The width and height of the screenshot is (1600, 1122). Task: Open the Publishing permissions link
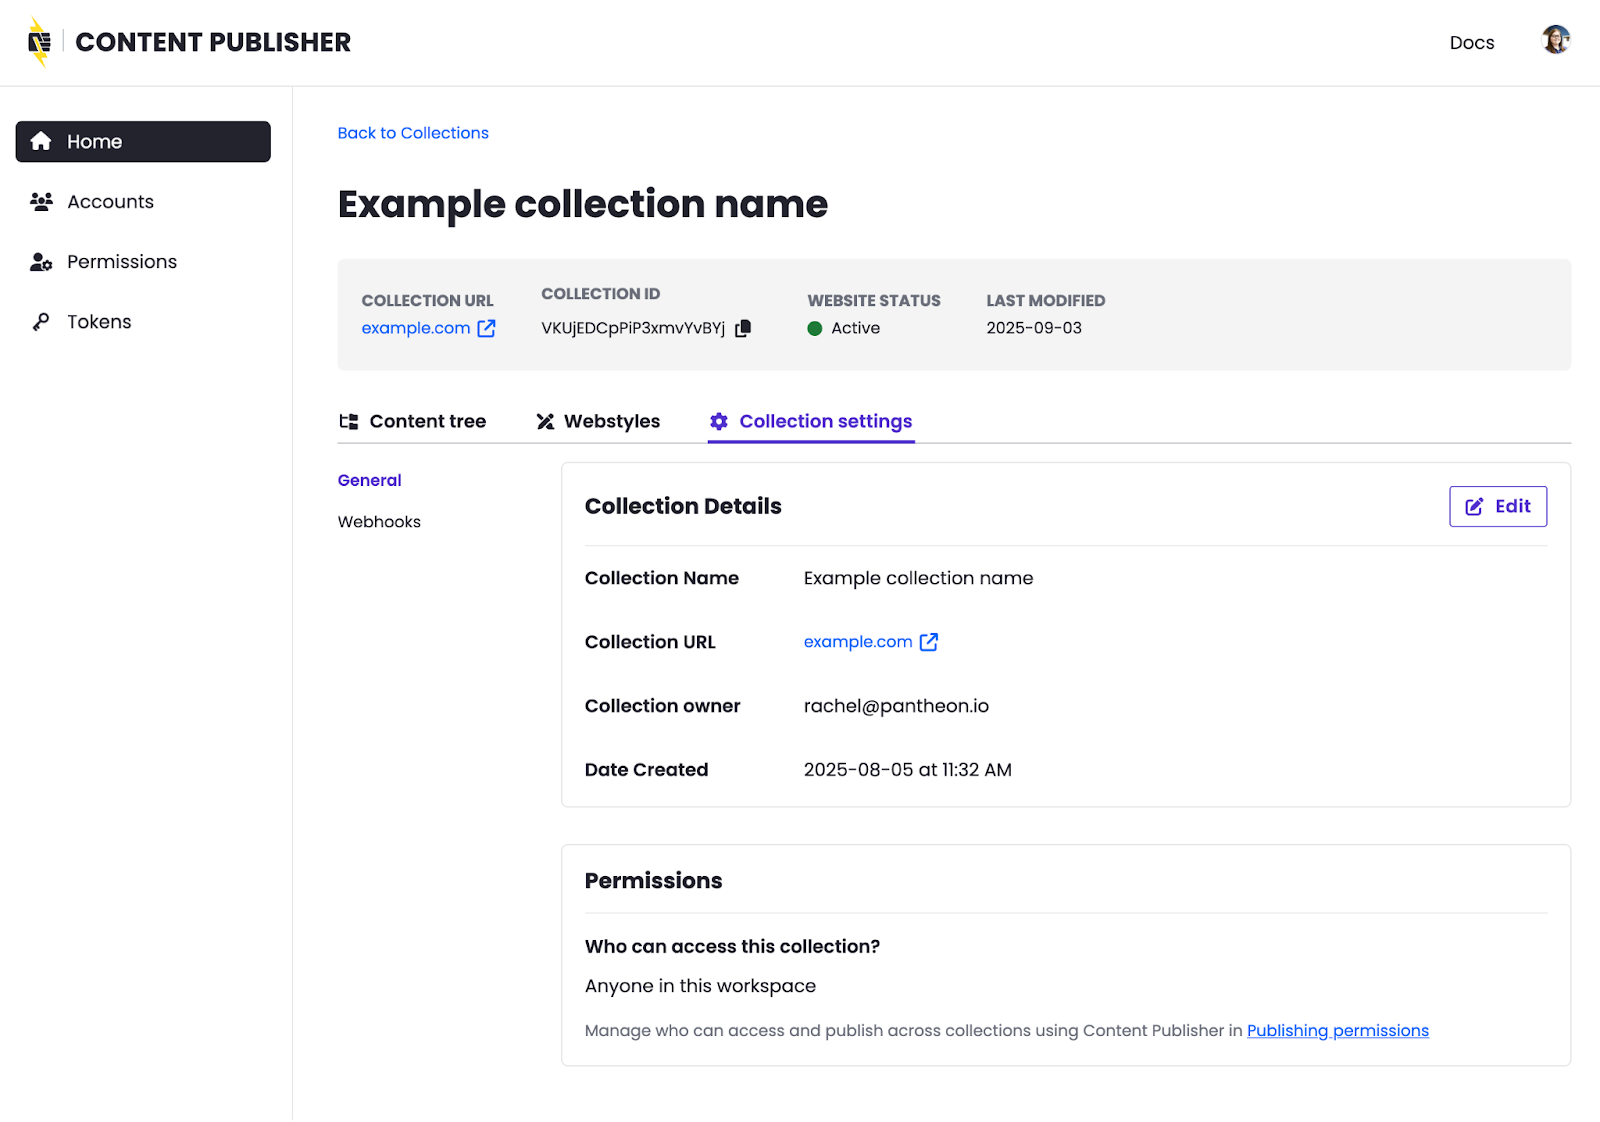point(1337,1030)
